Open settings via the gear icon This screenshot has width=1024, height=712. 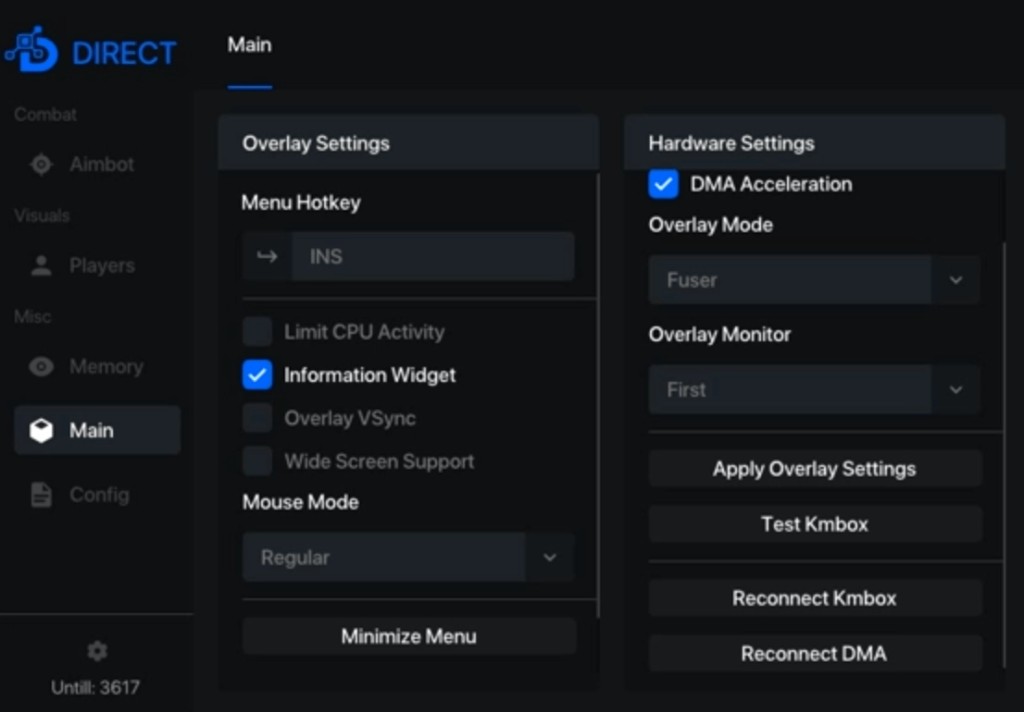tap(96, 652)
